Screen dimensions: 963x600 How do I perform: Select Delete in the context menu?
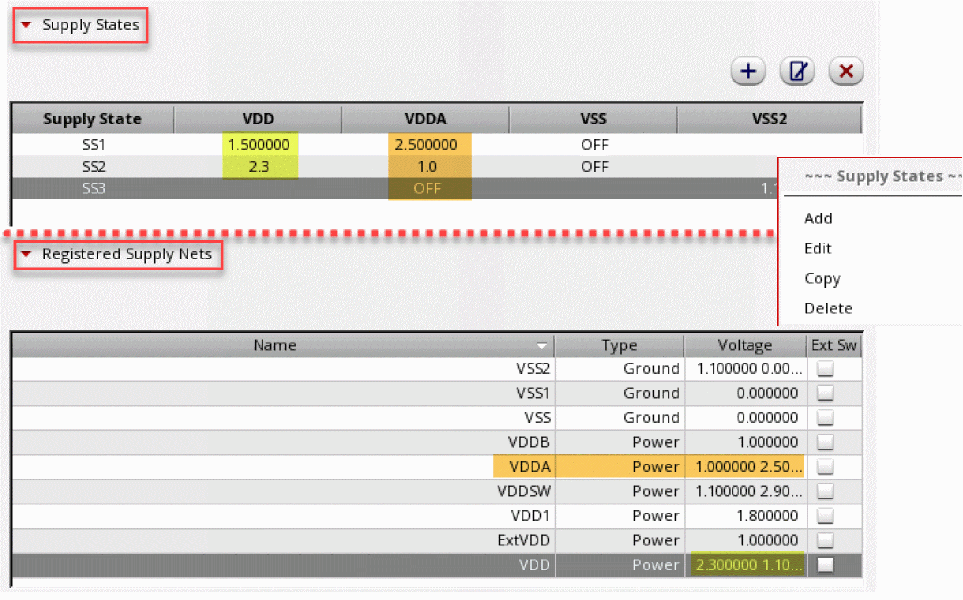[828, 308]
